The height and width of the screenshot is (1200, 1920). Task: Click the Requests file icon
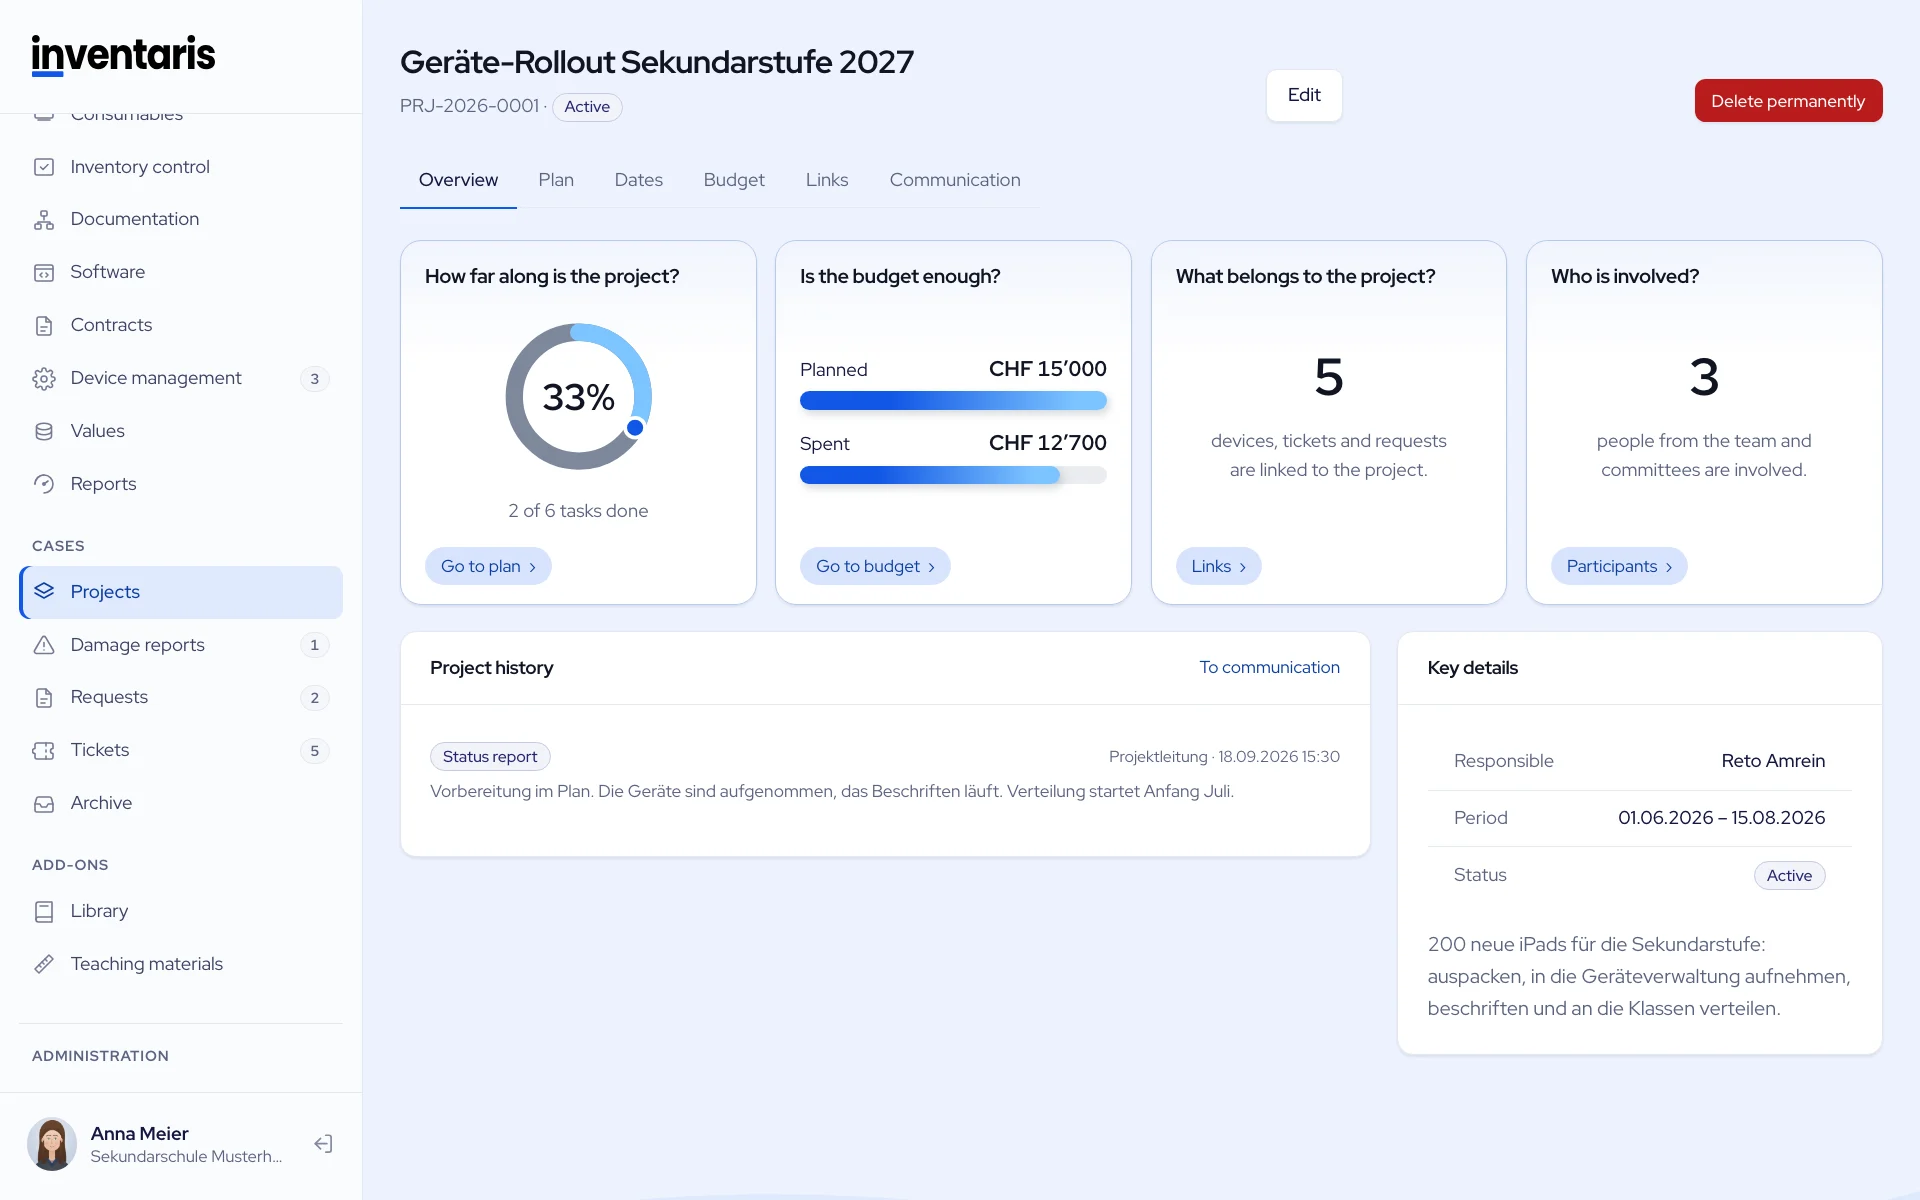click(x=44, y=698)
